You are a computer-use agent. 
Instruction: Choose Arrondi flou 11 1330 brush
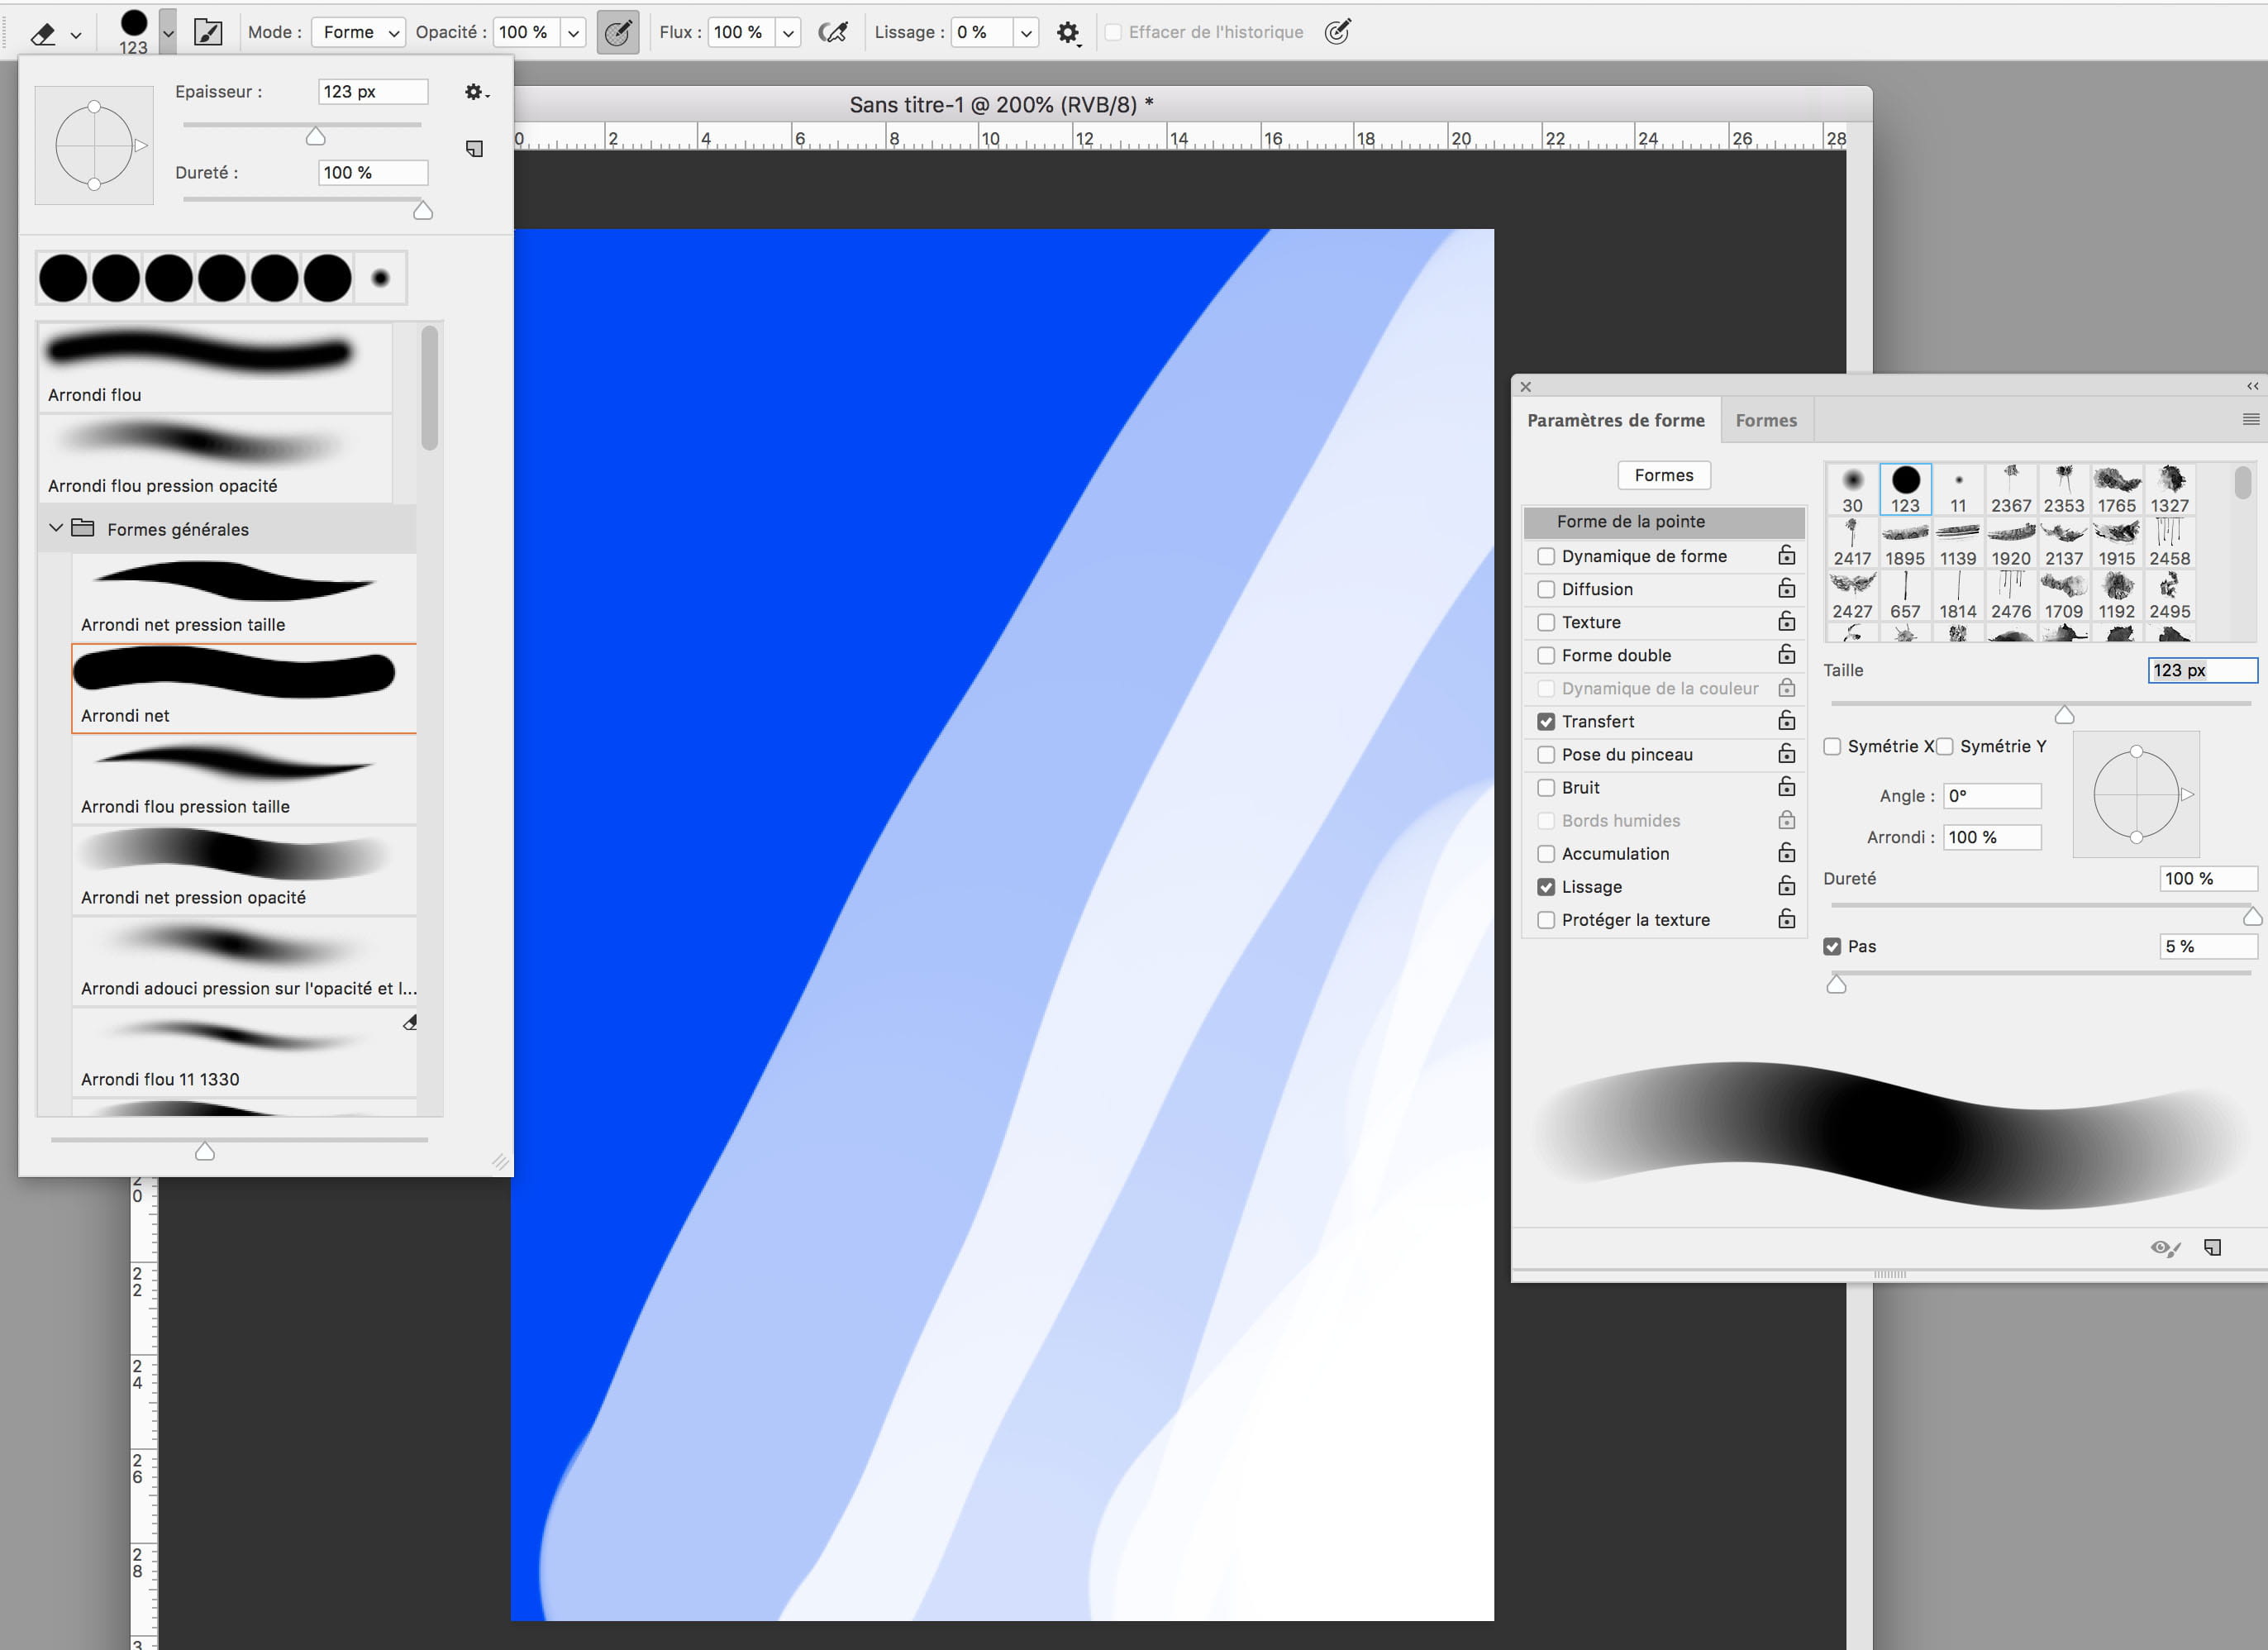[x=244, y=1052]
